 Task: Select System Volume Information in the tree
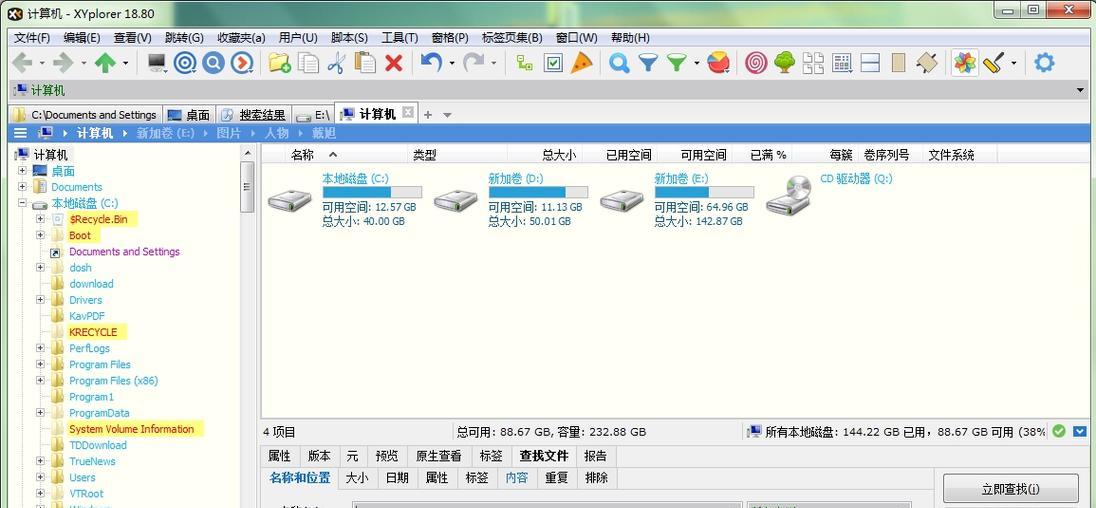(131, 429)
